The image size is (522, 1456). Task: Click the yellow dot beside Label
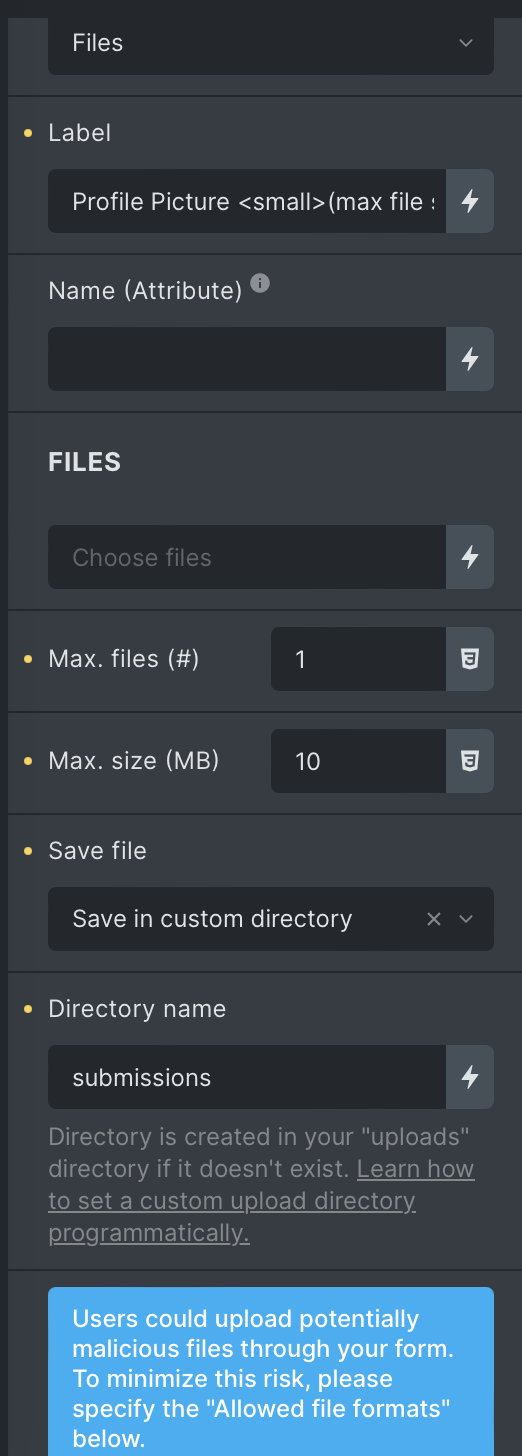click(x=28, y=133)
